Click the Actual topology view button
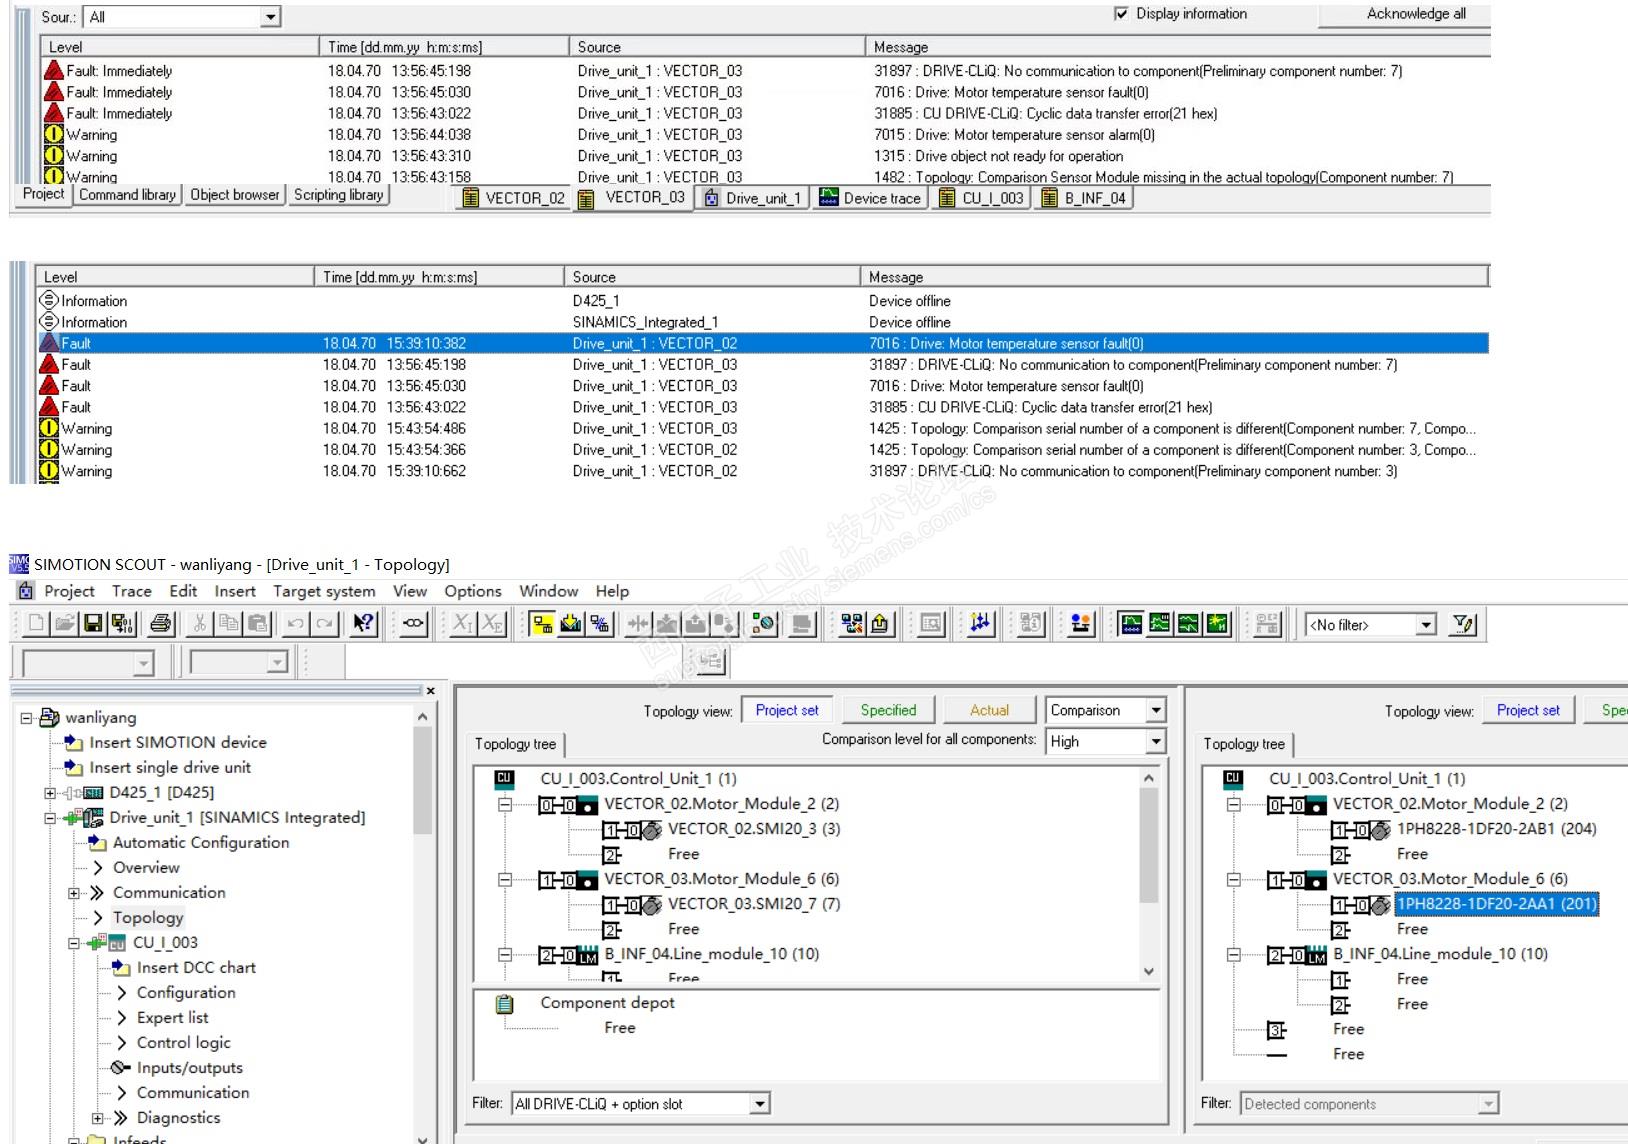Screen dimensions: 1628x1144 coord(988,710)
